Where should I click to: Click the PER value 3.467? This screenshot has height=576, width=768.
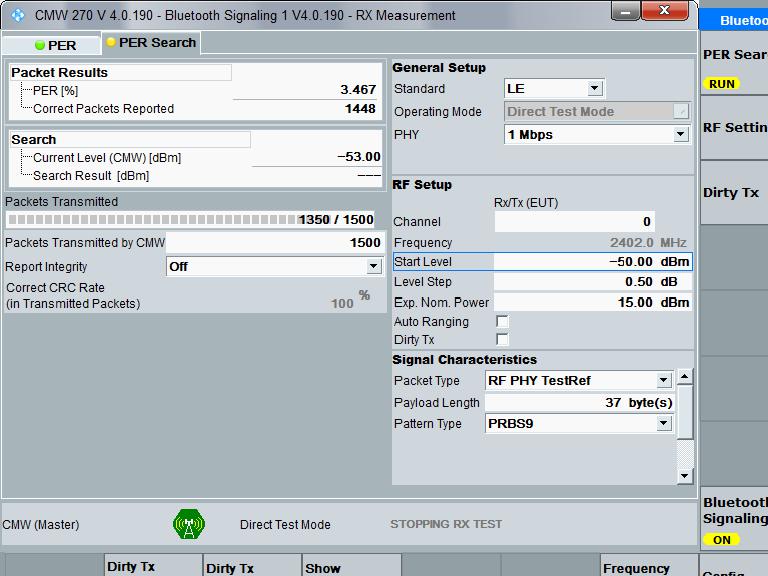click(358, 90)
